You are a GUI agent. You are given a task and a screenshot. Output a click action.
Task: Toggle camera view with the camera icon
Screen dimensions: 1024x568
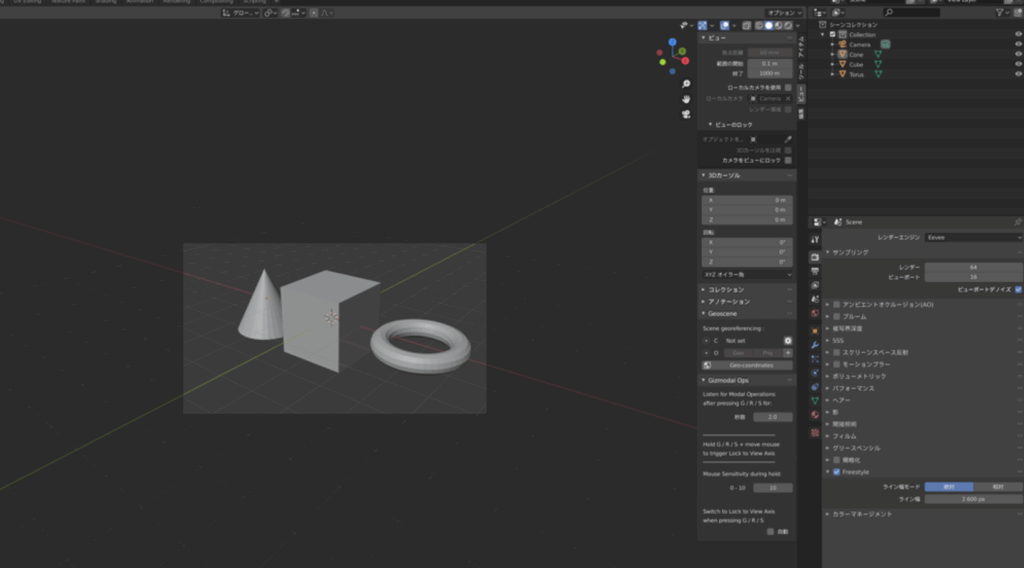(686, 114)
